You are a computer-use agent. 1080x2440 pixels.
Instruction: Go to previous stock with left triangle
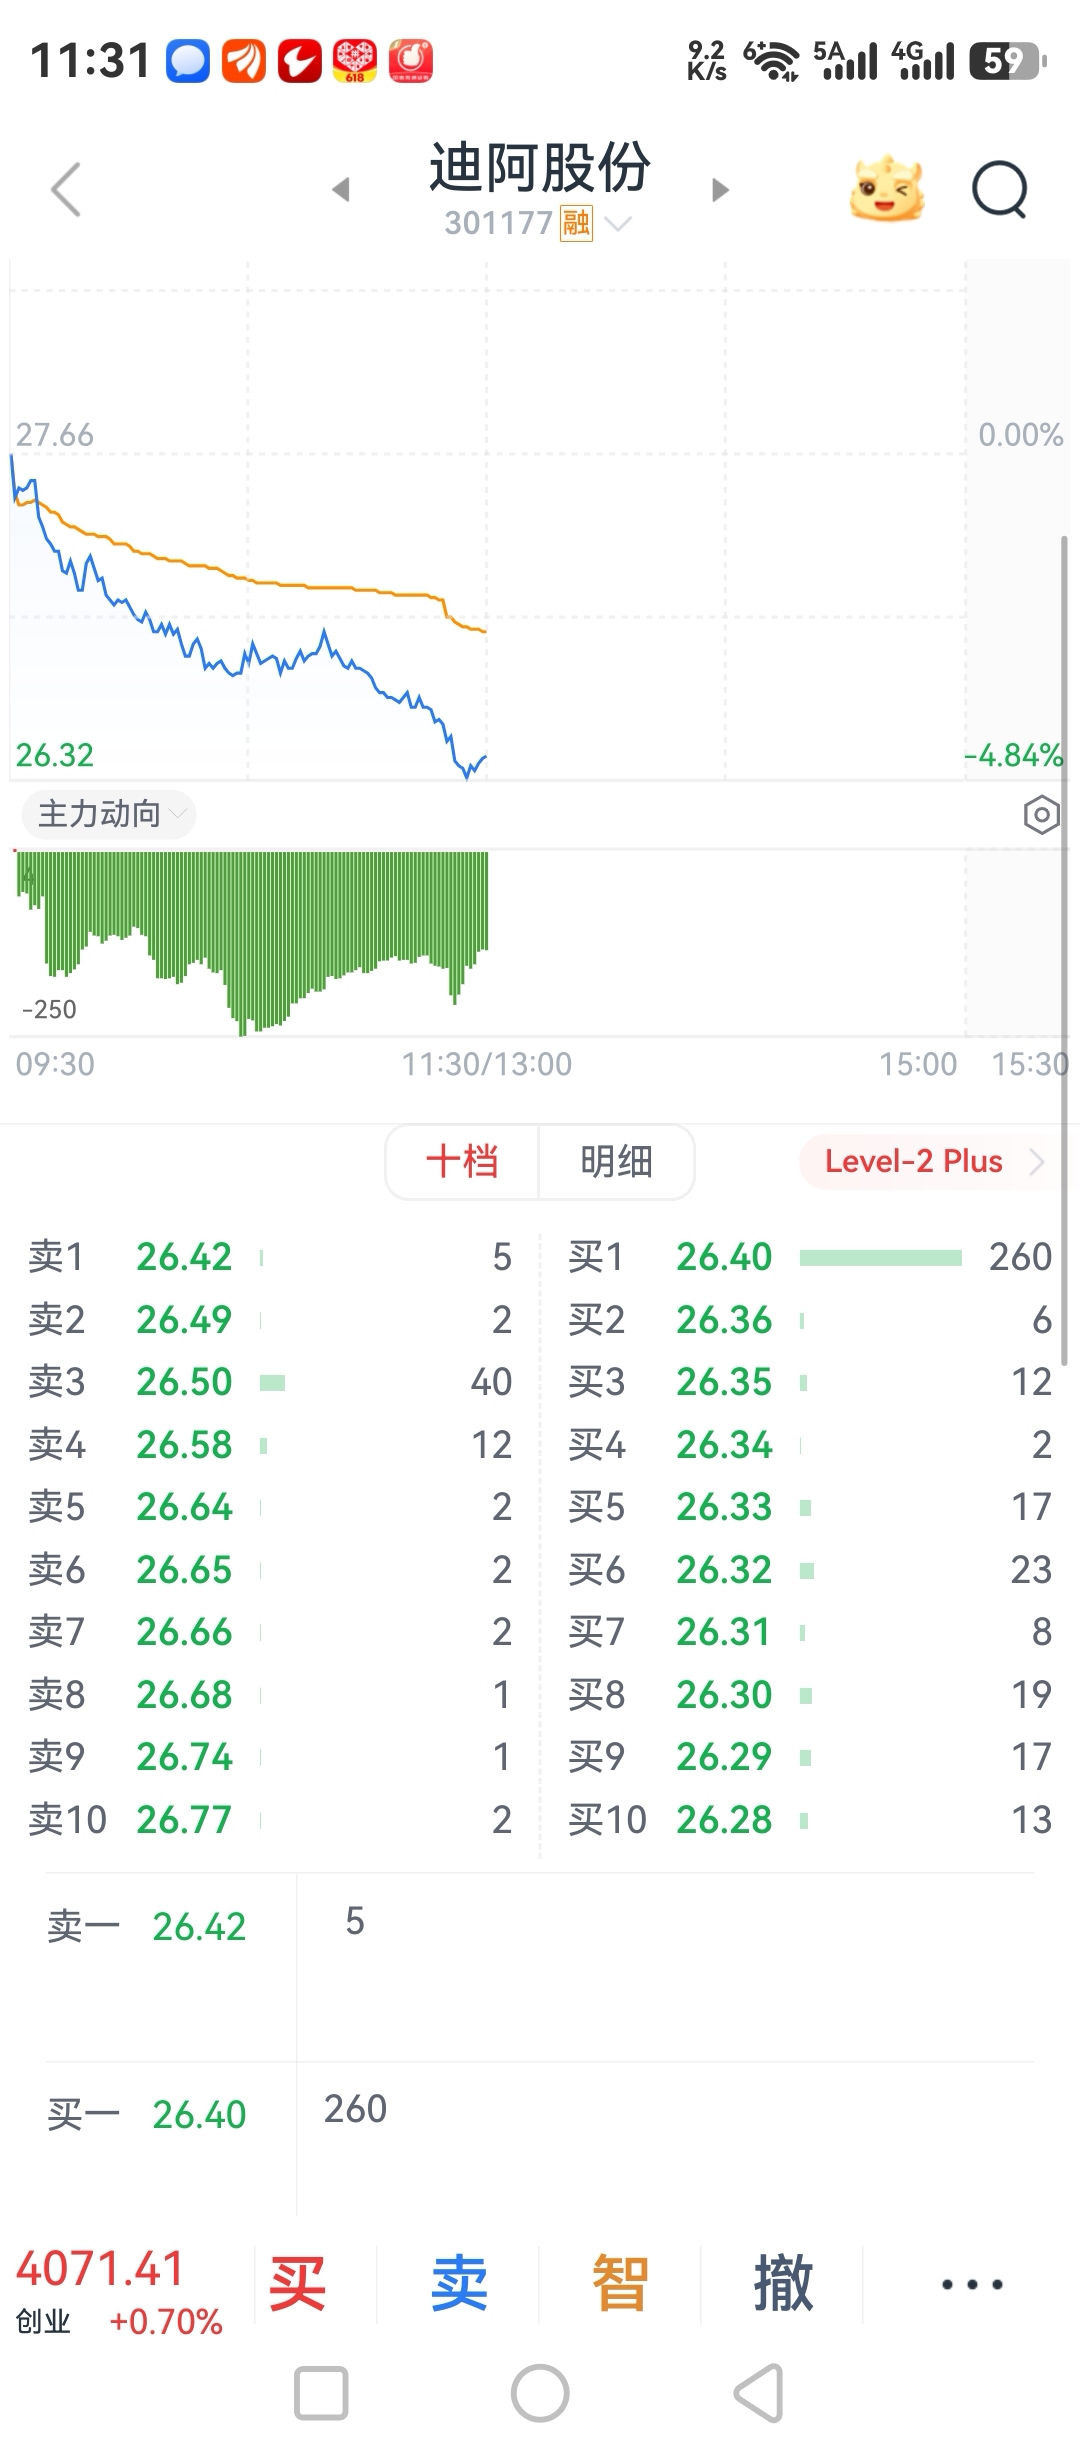[x=341, y=189]
